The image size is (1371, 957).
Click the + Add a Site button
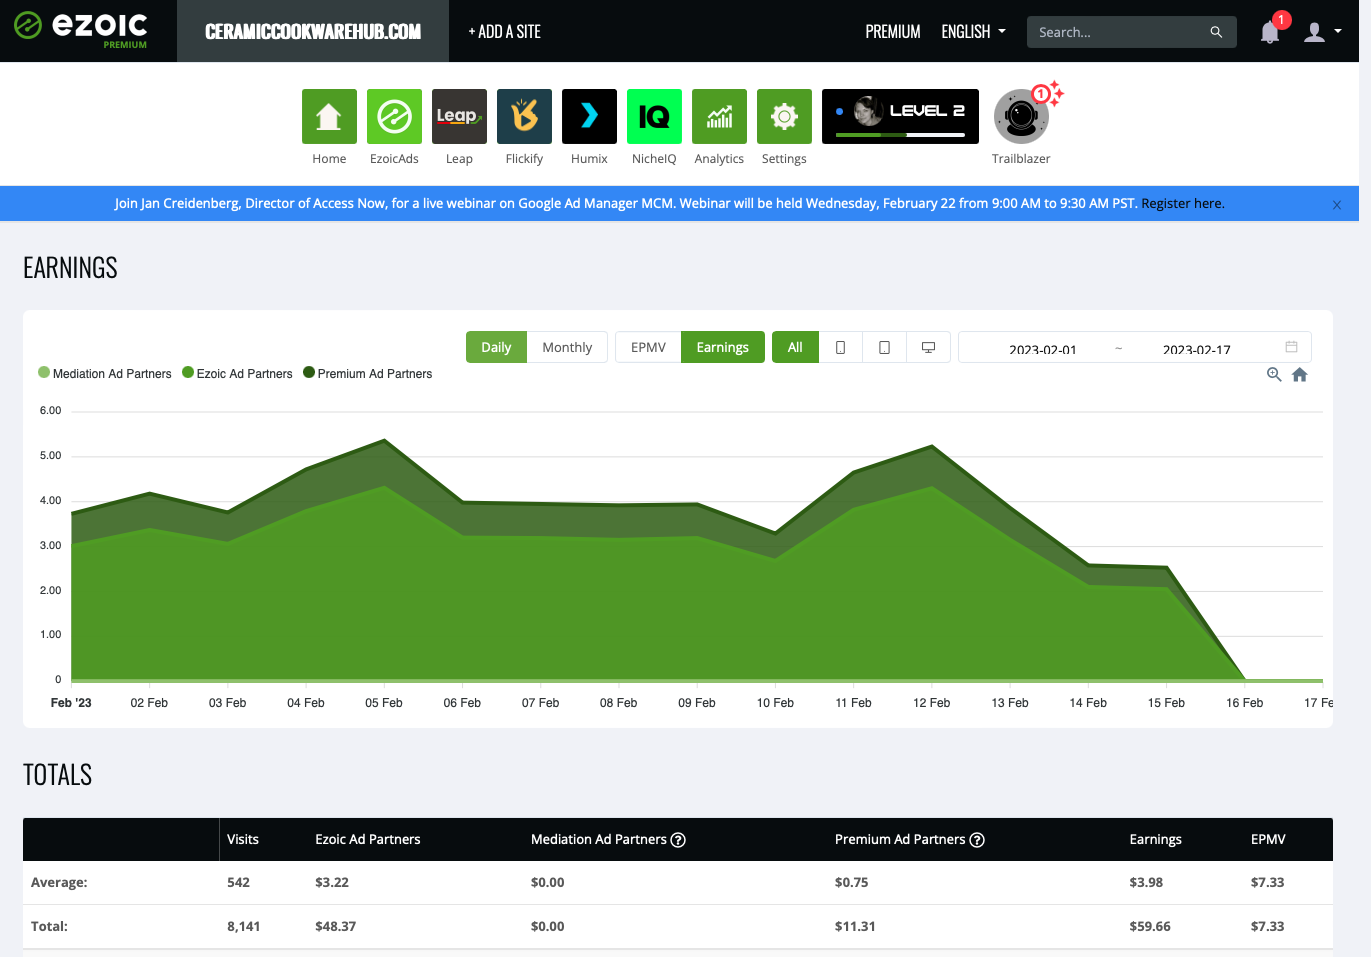point(504,32)
